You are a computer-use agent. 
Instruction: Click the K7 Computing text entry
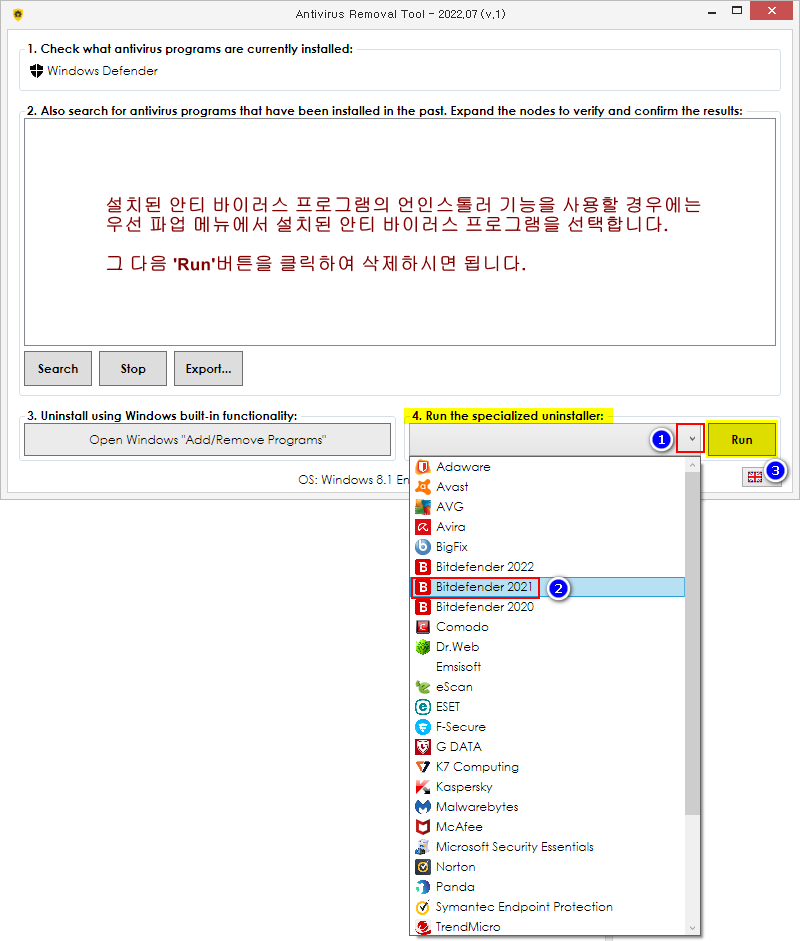(477, 767)
